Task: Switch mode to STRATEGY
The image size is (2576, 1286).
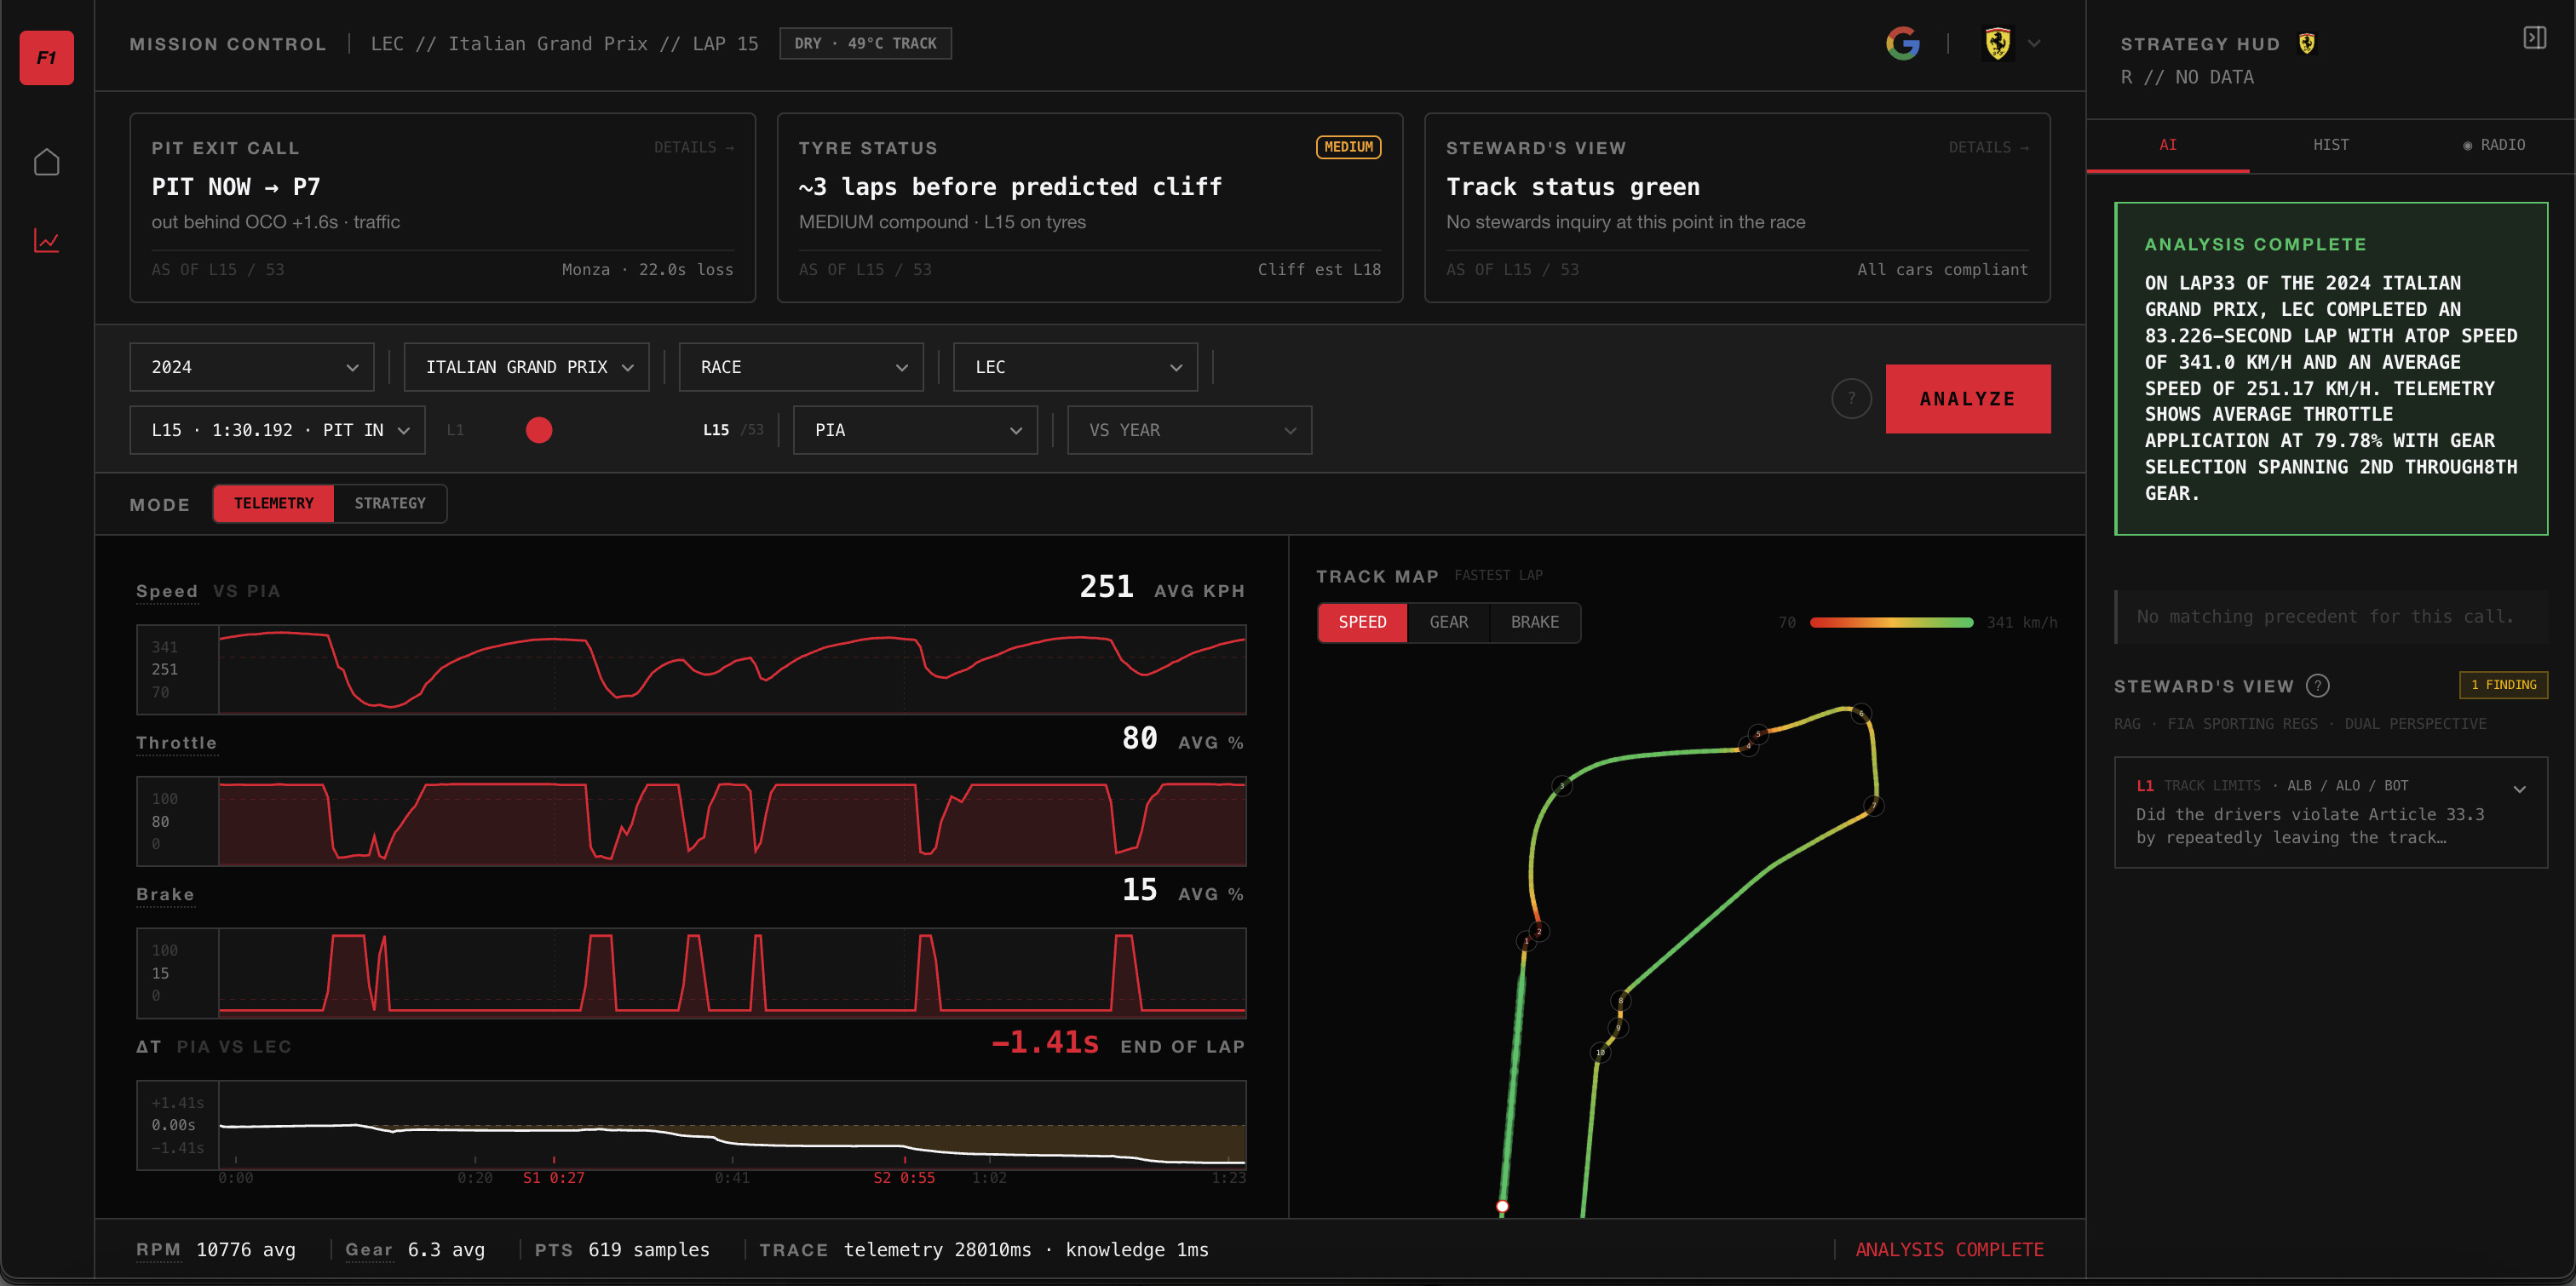Action: click(390, 503)
